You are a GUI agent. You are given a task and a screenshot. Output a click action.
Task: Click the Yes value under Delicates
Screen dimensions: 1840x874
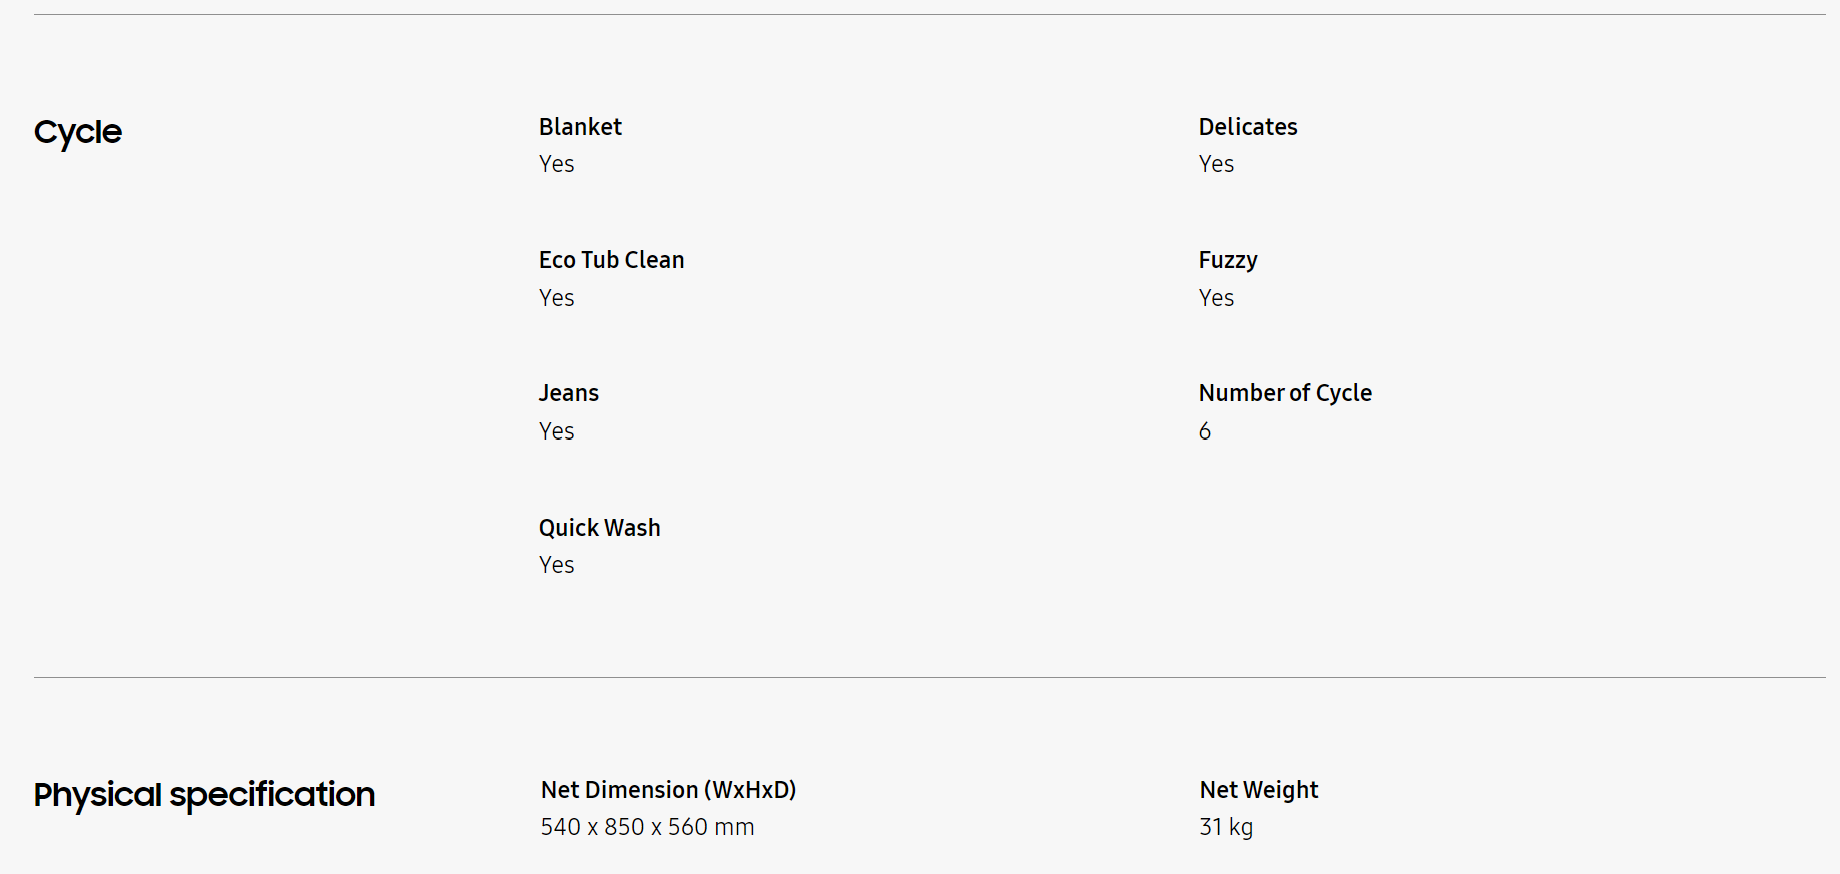point(1216,164)
